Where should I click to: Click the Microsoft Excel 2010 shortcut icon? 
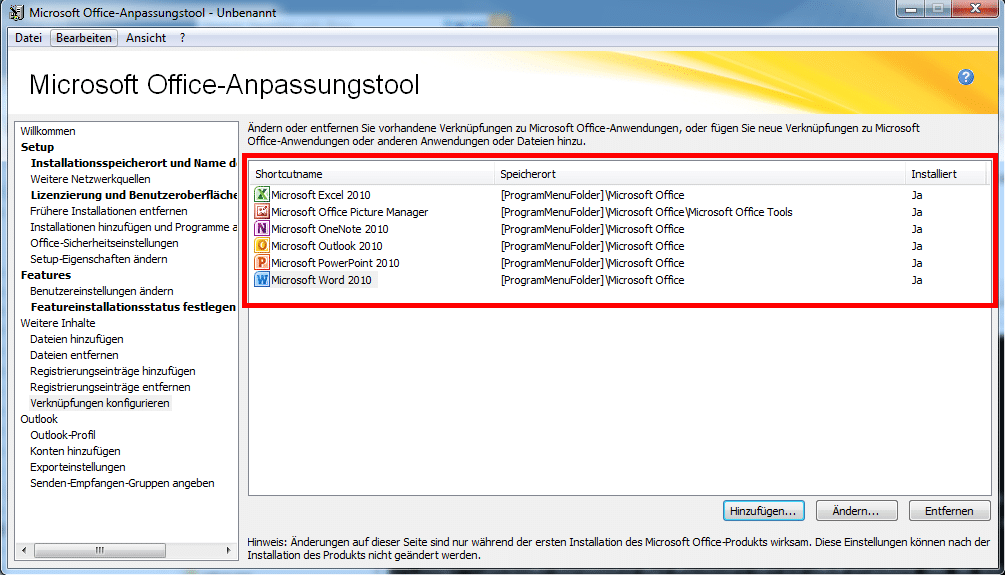click(x=262, y=194)
